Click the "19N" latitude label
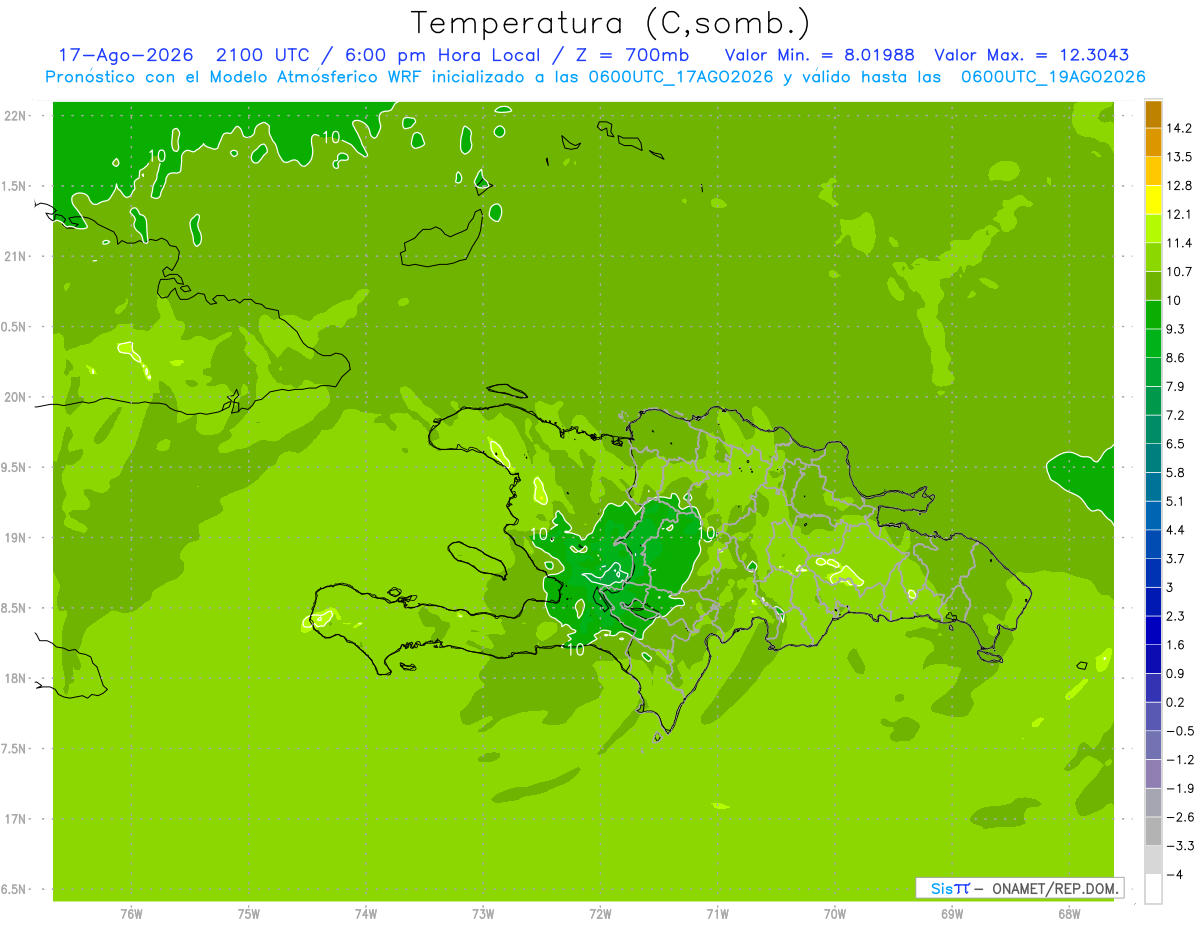Screen dimensions: 1200x927 17,538
